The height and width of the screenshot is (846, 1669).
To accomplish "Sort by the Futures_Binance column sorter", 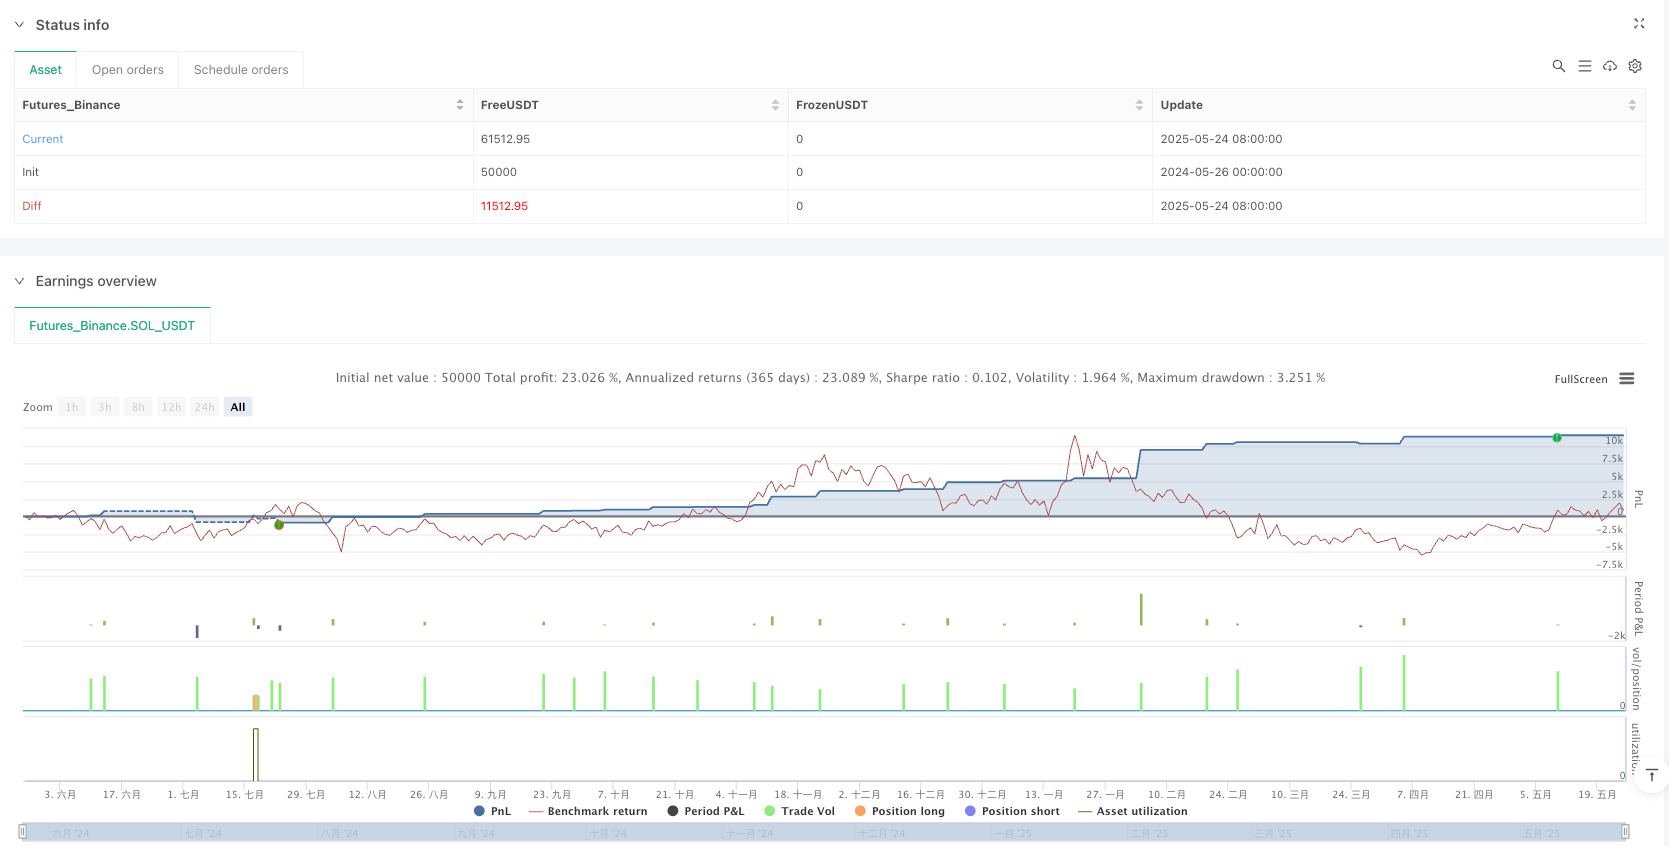I will point(460,105).
